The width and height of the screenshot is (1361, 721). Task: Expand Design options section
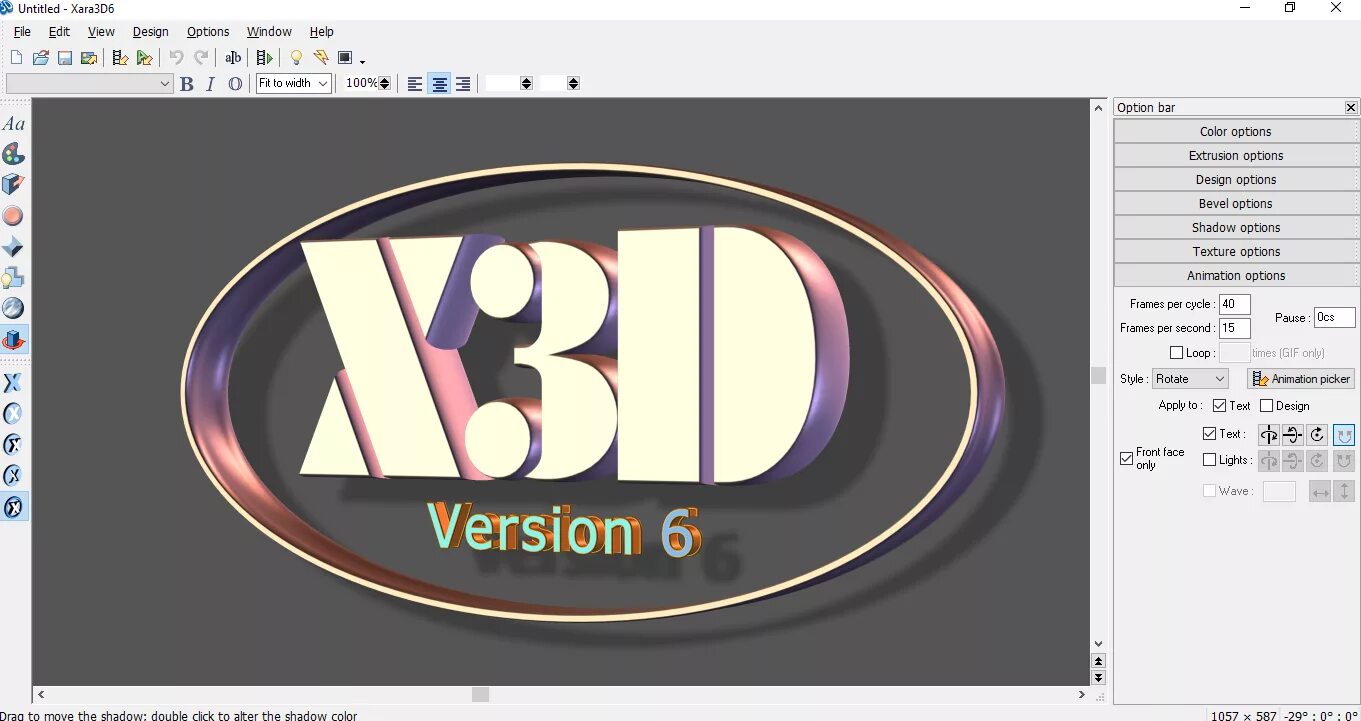click(1236, 180)
